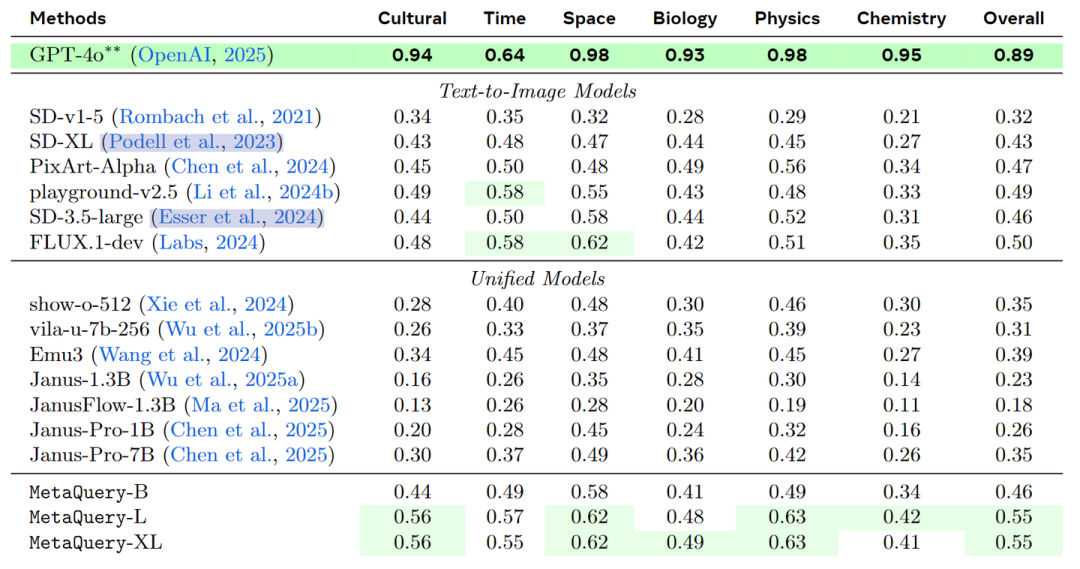Click the Text-to-Image Models section heading
Viewport: 1080px width, 569px height.
[x=537, y=92]
